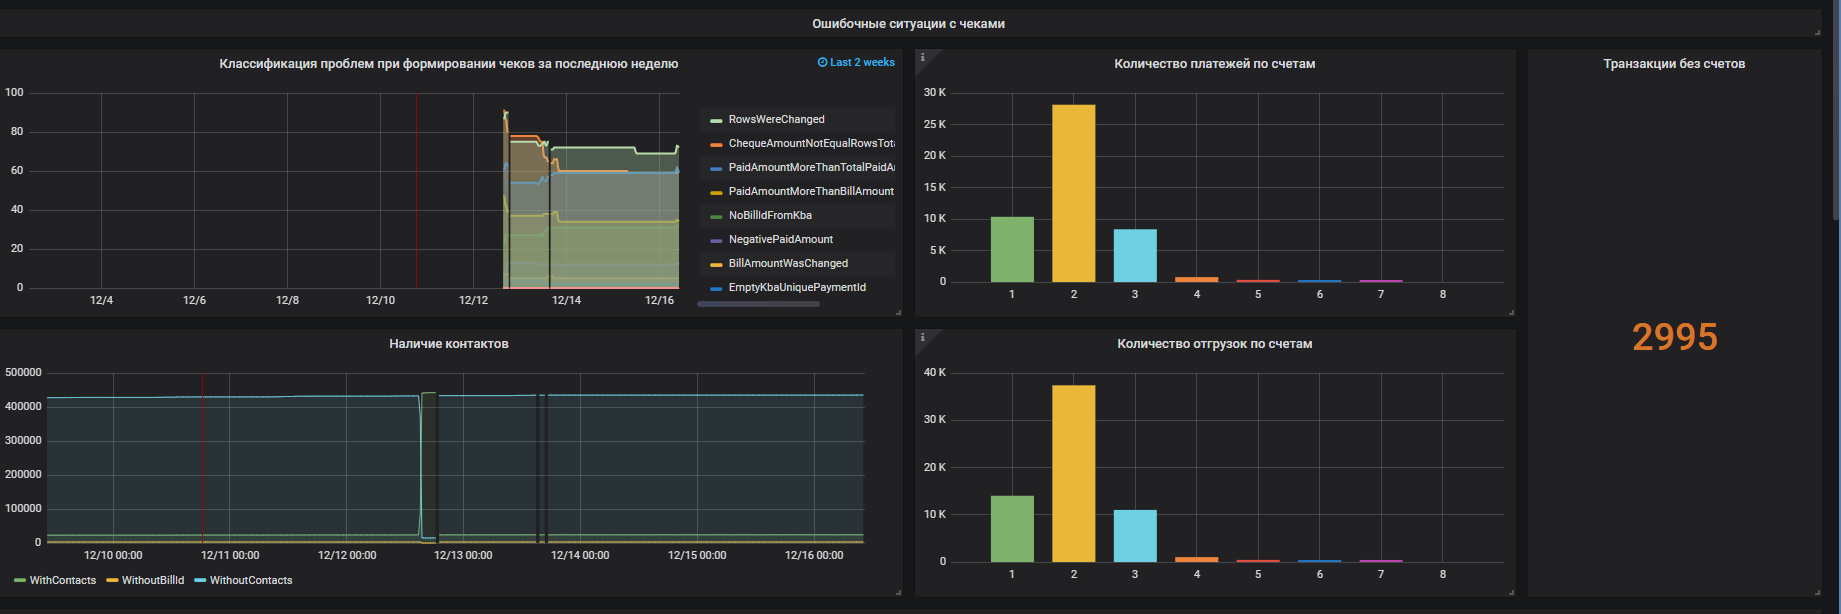Click 12/13 00:00 label on contacts axis

point(463,555)
